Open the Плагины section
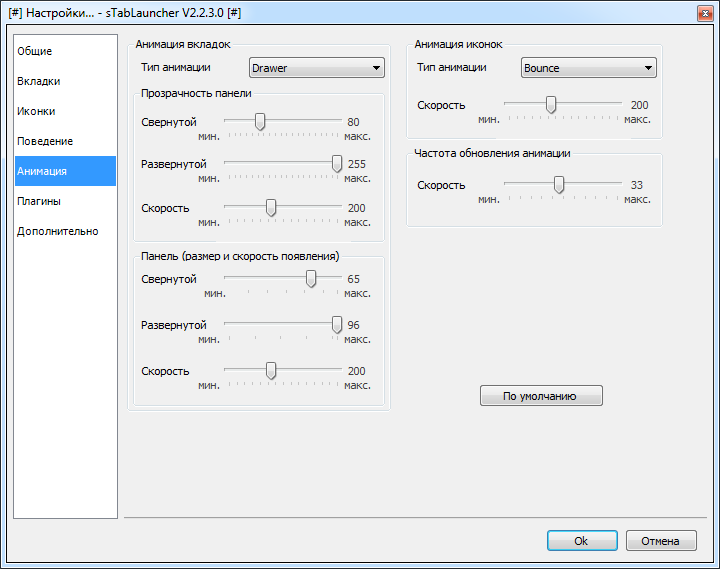720x569 pixels. point(65,201)
